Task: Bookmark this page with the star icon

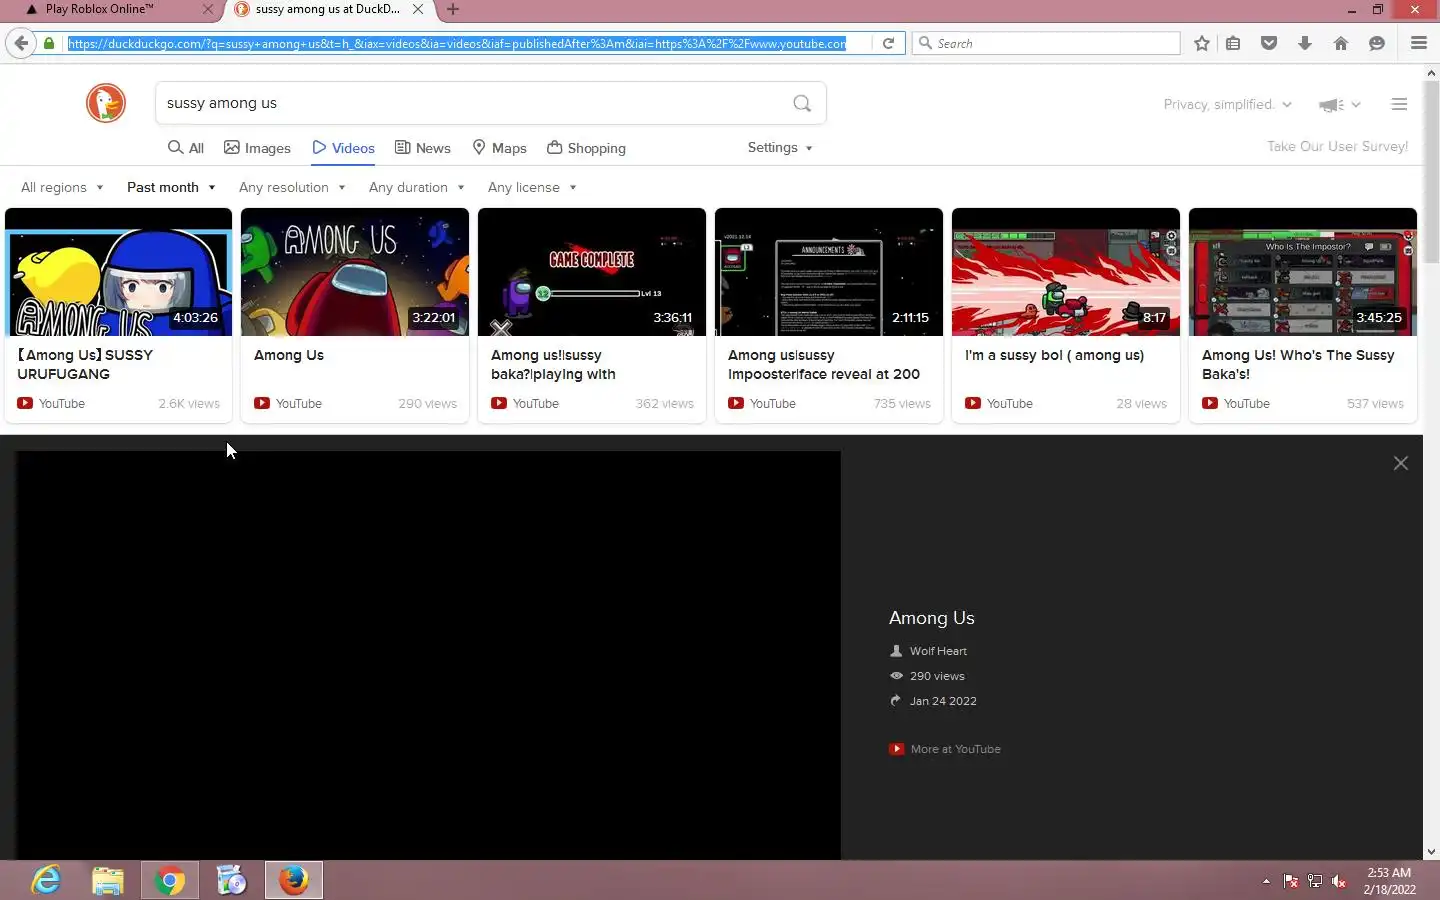Action: [x=1202, y=43]
